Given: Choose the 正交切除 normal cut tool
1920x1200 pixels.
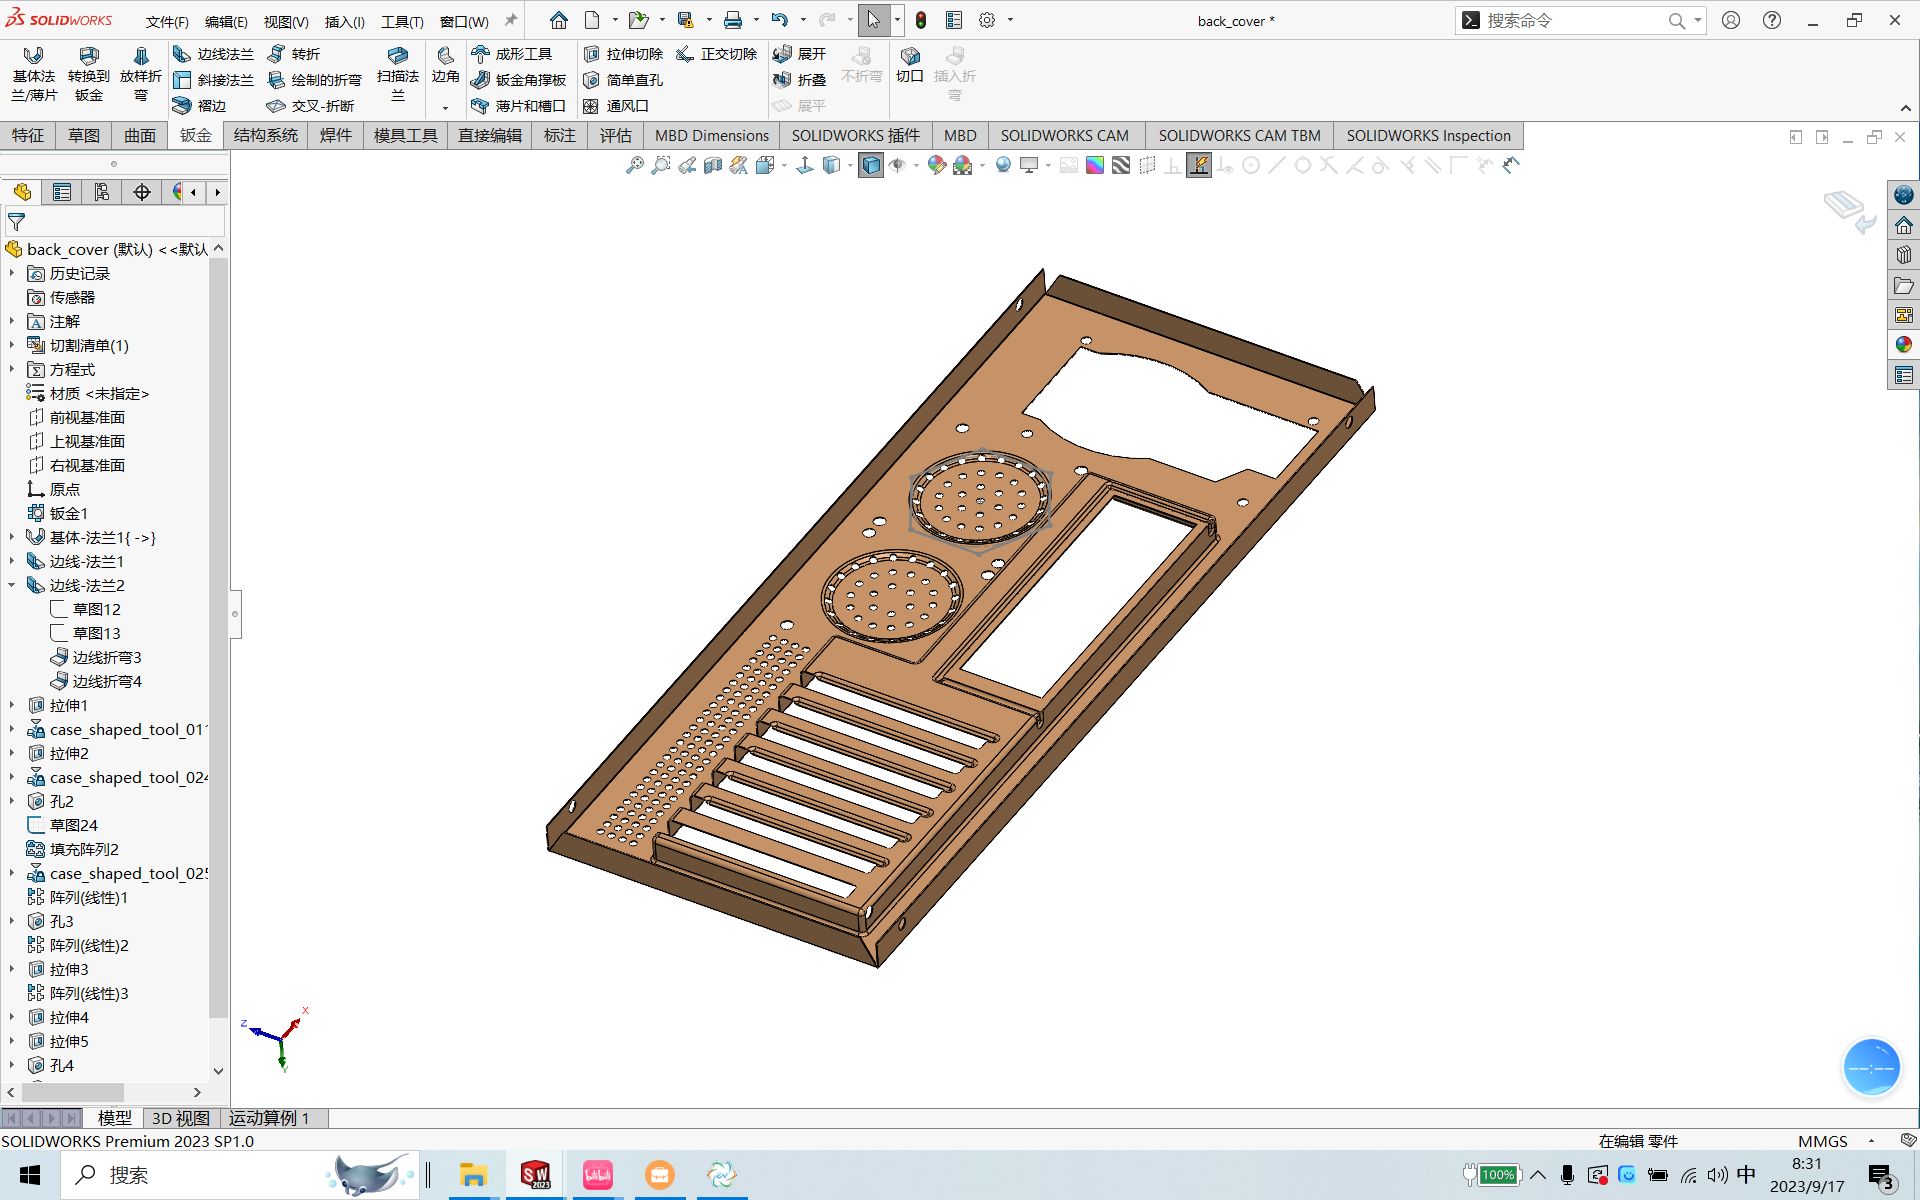Looking at the screenshot, I should tap(717, 54).
